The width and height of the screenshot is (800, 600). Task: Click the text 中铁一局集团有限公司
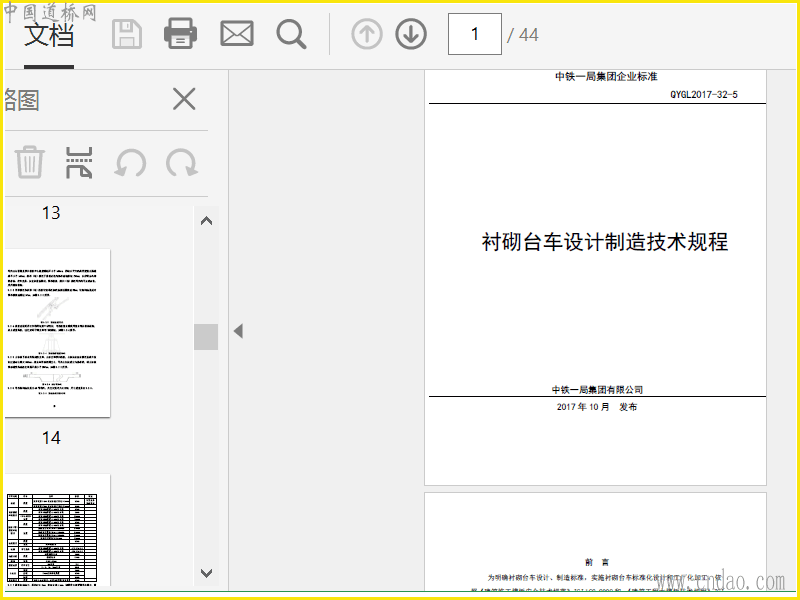tap(597, 390)
